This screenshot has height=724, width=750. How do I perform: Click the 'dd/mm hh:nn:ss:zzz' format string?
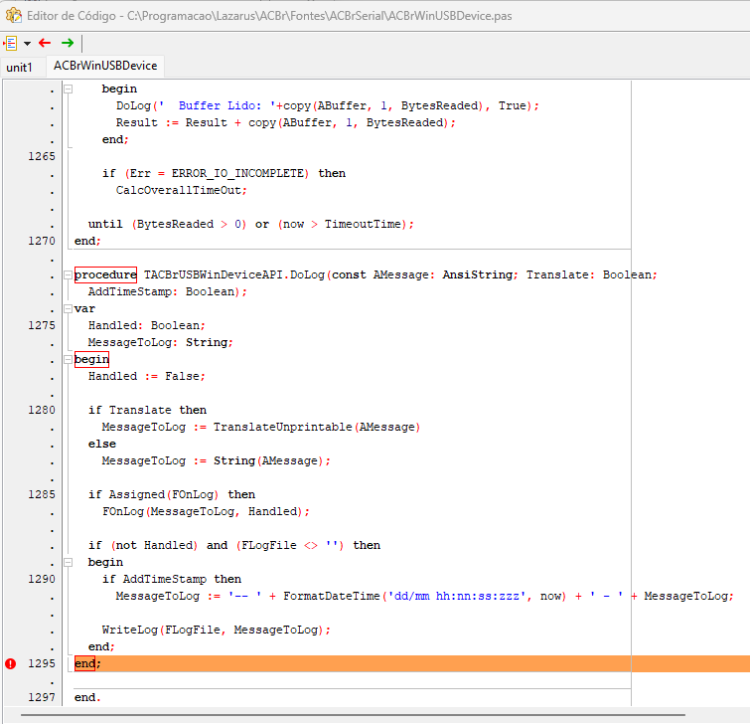click(x=457, y=596)
